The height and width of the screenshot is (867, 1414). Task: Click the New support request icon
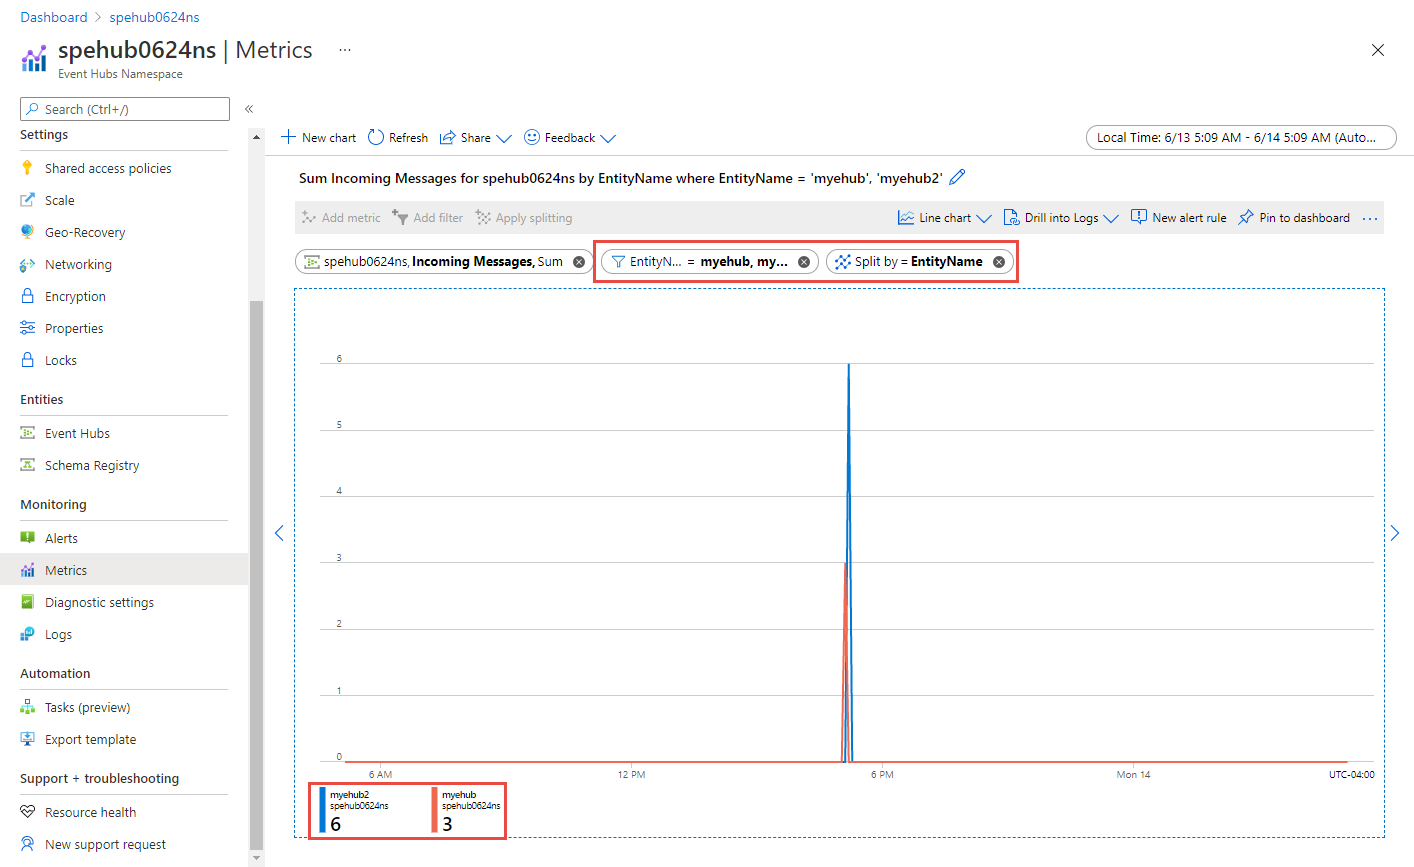(27, 844)
